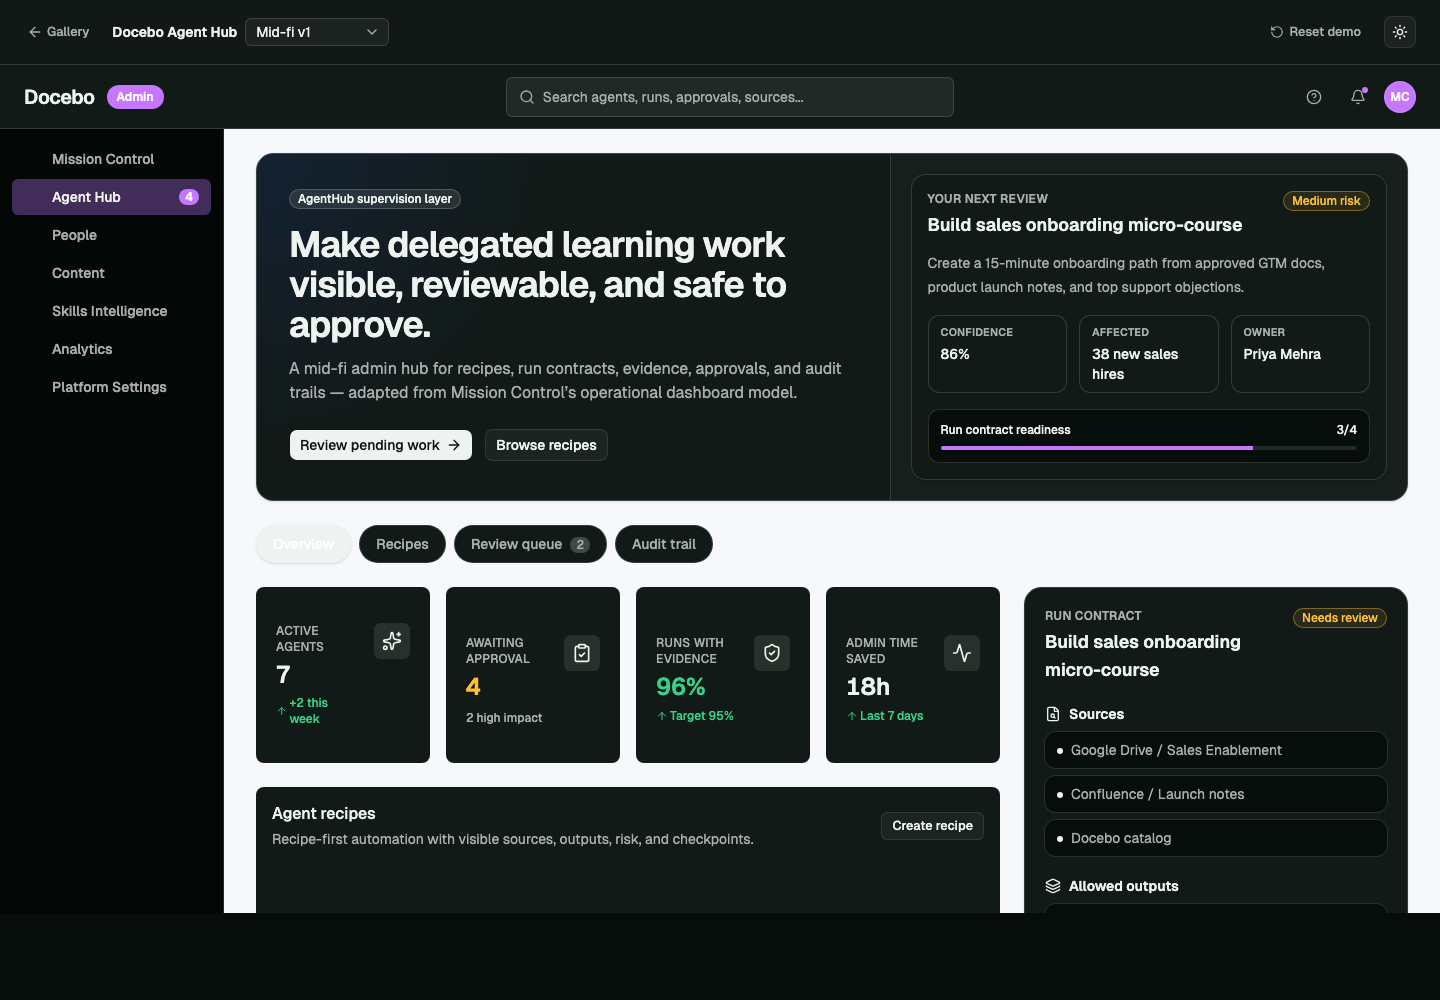Open Mission Control in sidebar
The height and width of the screenshot is (1000, 1440).
pos(112,159)
